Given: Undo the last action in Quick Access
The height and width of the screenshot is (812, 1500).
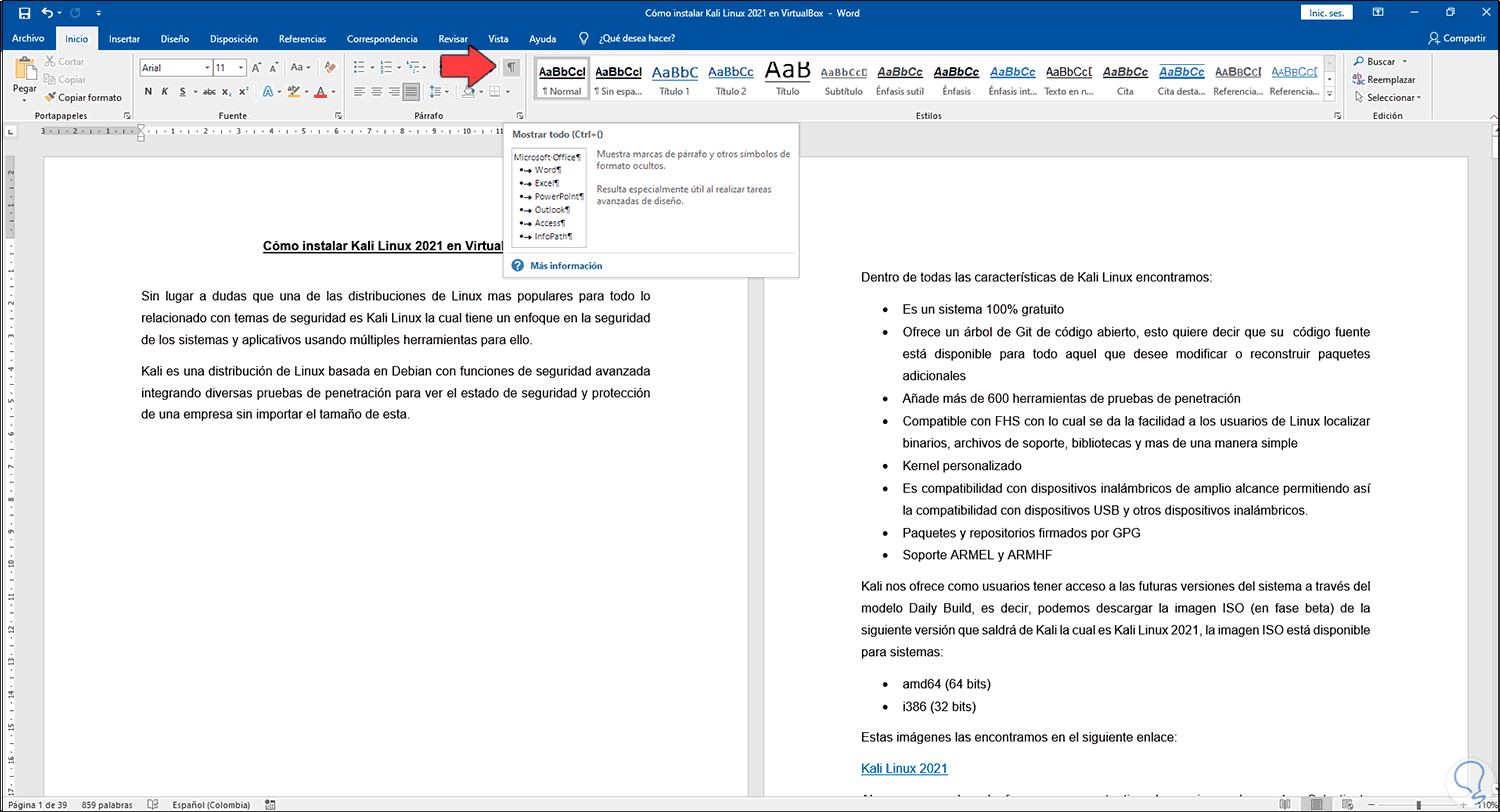Looking at the screenshot, I should click(x=48, y=13).
